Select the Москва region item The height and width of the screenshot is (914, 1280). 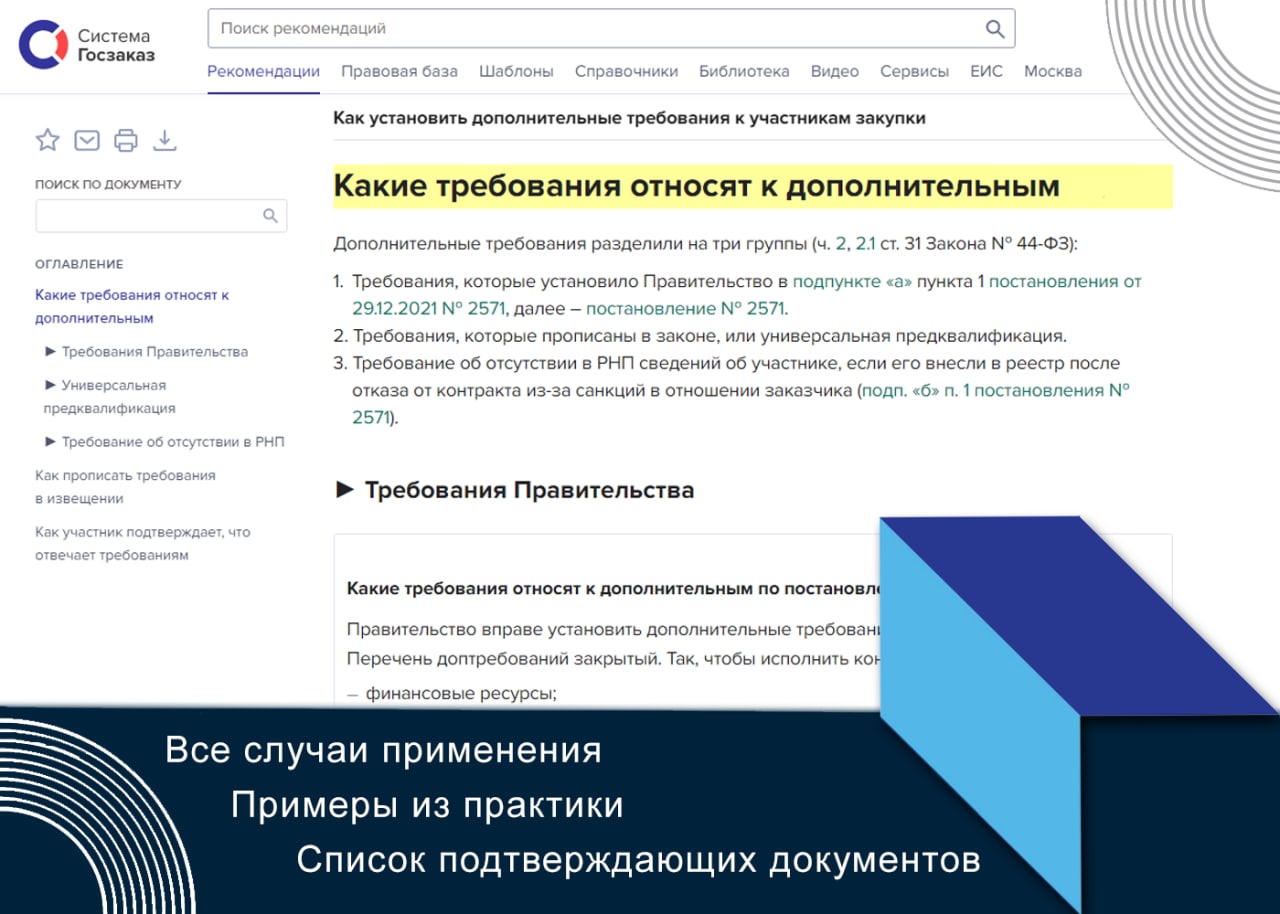[x=1053, y=71]
